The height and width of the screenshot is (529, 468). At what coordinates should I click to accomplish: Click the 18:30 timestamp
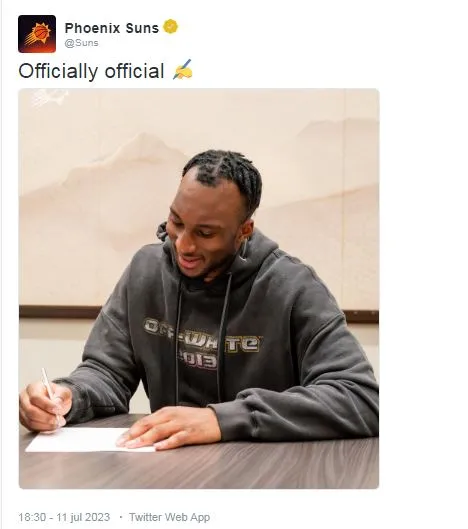pyautogui.click(x=32, y=517)
